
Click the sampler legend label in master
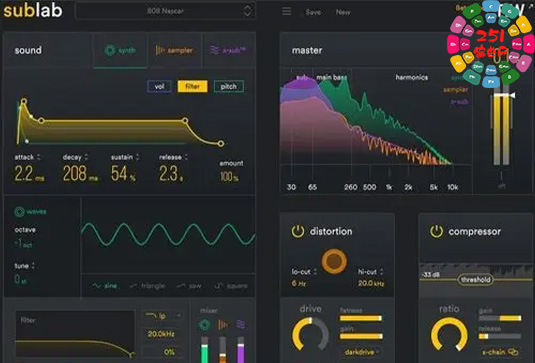point(456,89)
